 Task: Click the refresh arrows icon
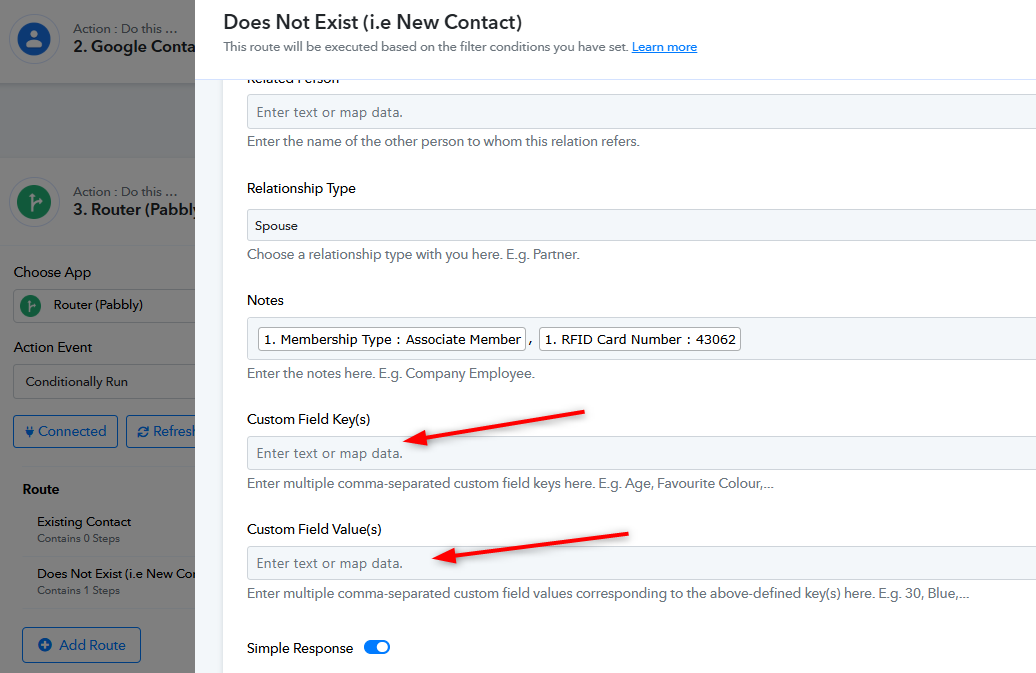click(143, 432)
